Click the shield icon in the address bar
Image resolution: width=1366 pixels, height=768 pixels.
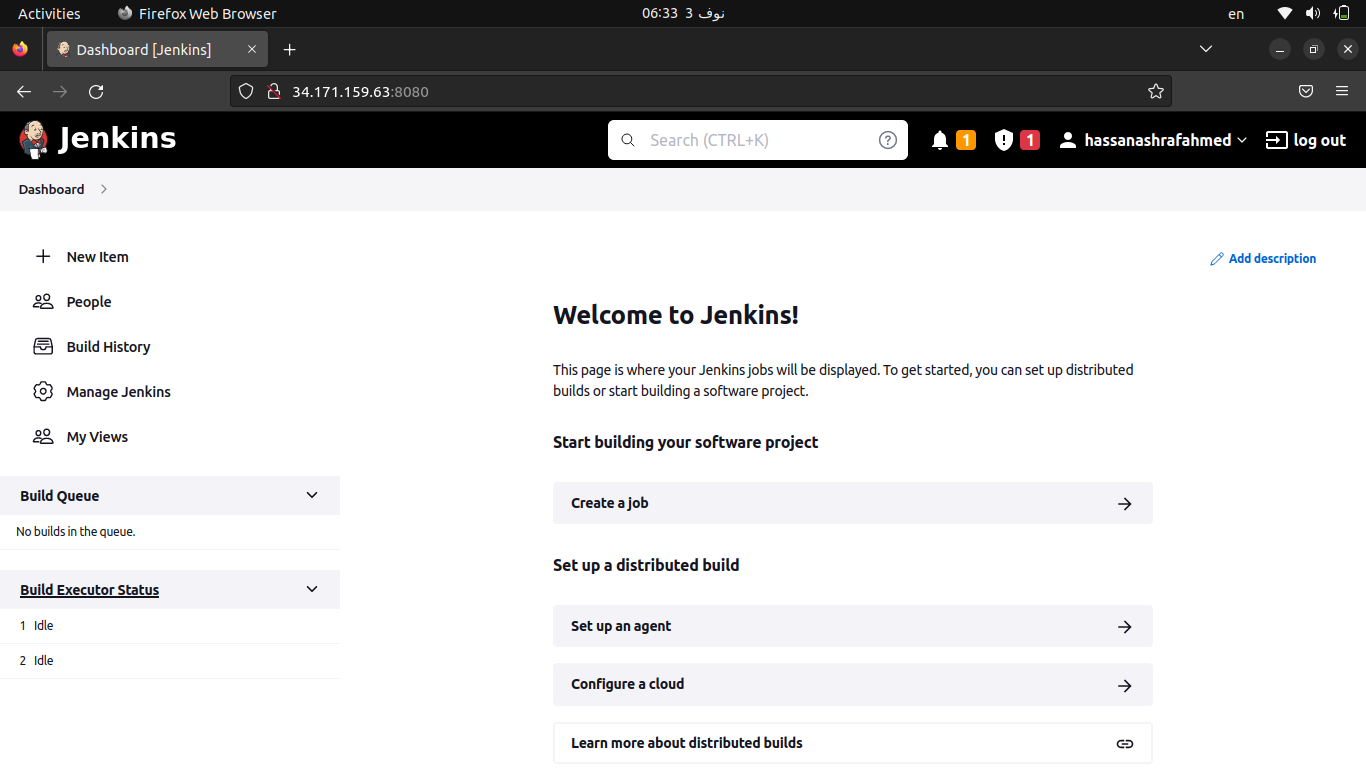pos(246,91)
